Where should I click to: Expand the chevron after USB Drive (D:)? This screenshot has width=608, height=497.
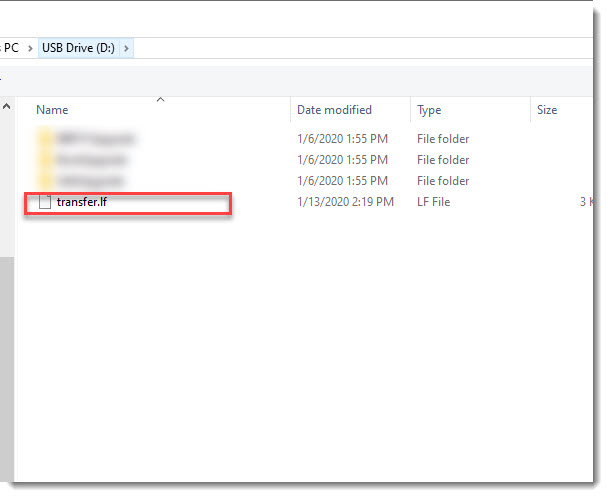click(x=127, y=47)
